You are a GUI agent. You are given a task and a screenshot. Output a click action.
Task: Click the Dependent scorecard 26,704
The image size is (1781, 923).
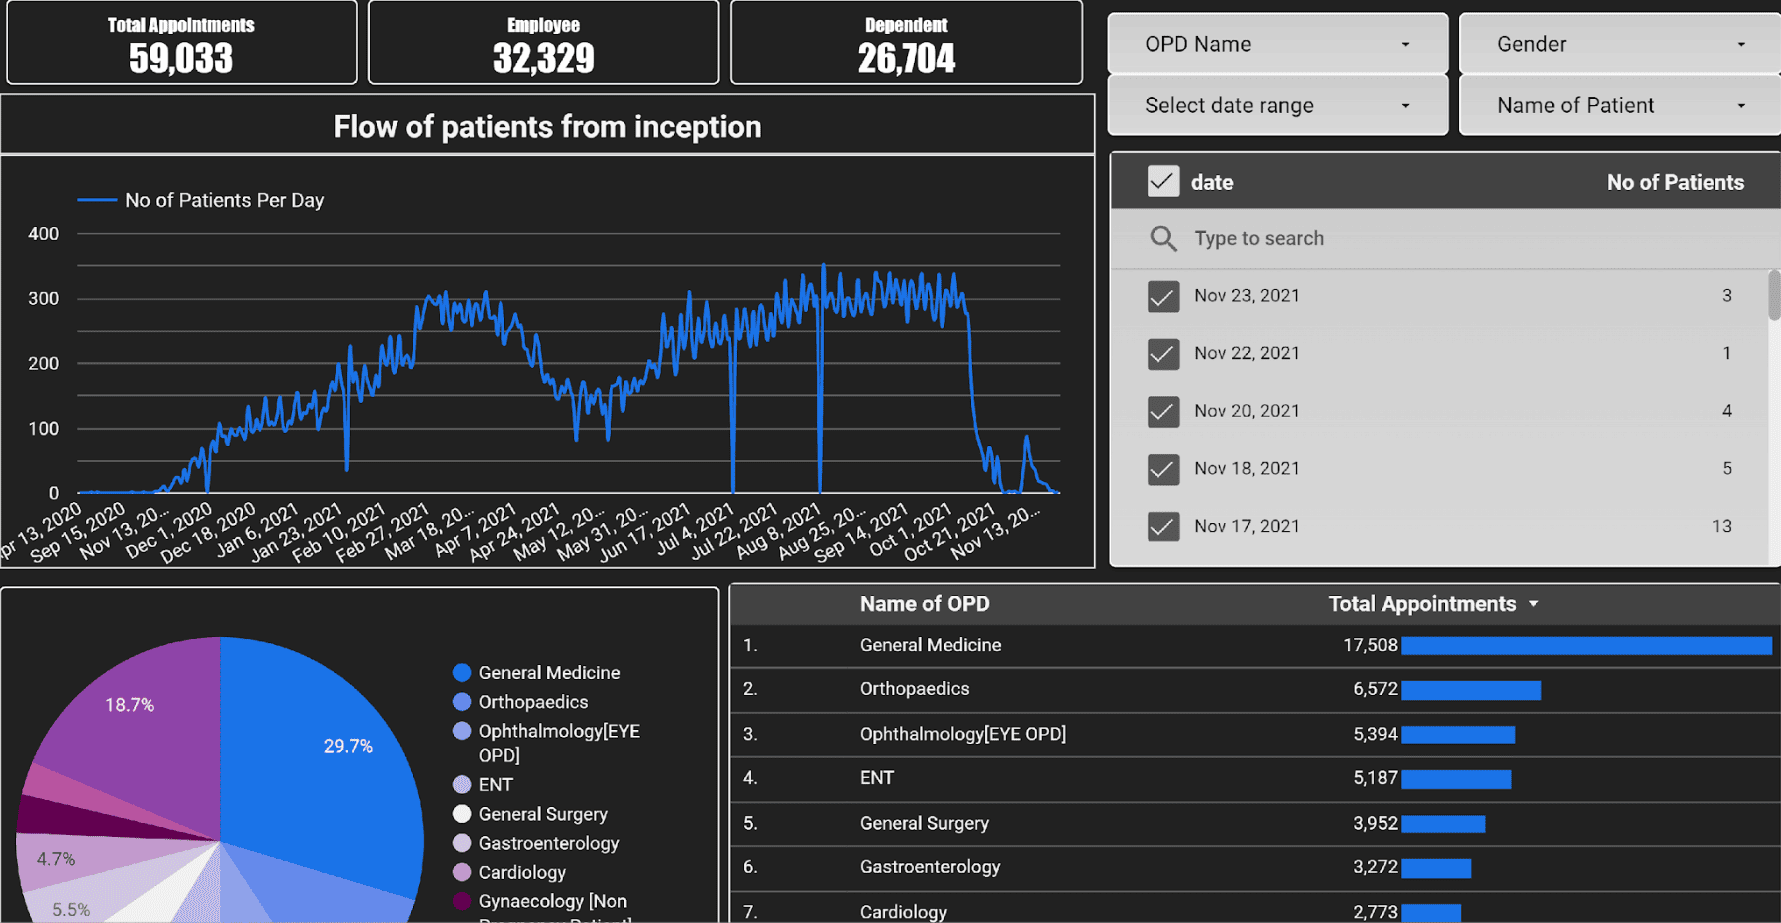point(906,42)
